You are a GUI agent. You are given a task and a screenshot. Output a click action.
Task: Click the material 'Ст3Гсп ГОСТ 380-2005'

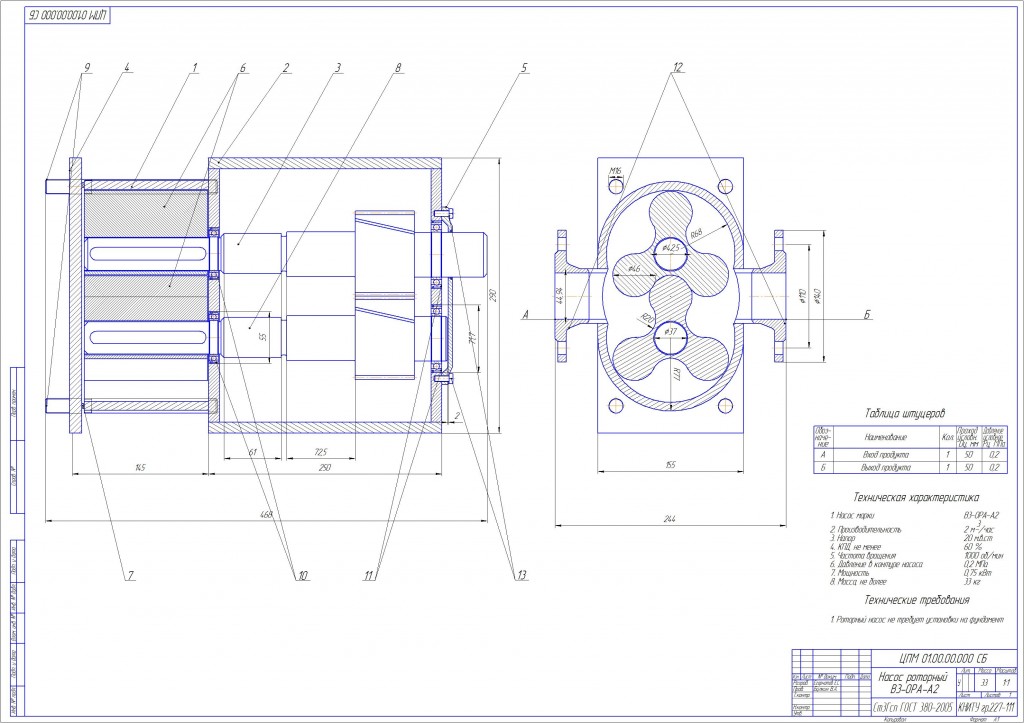913,707
